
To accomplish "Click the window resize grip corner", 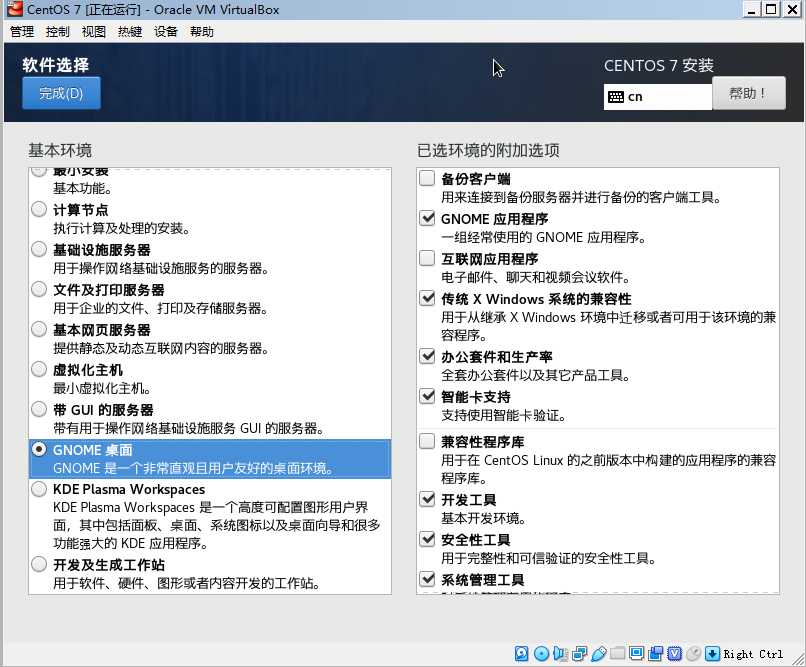I will (x=798, y=659).
